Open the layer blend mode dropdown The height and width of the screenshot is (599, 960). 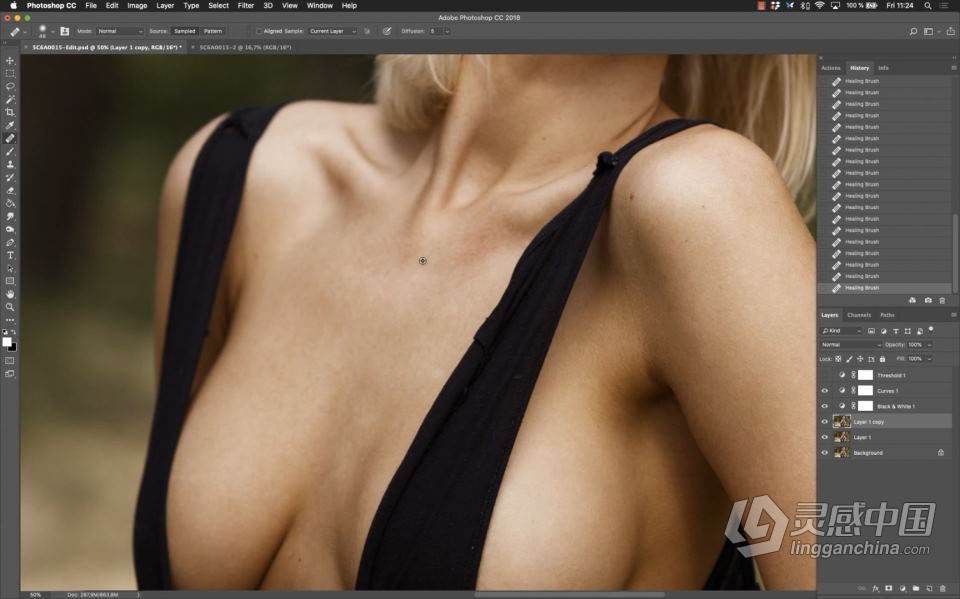[x=851, y=345]
